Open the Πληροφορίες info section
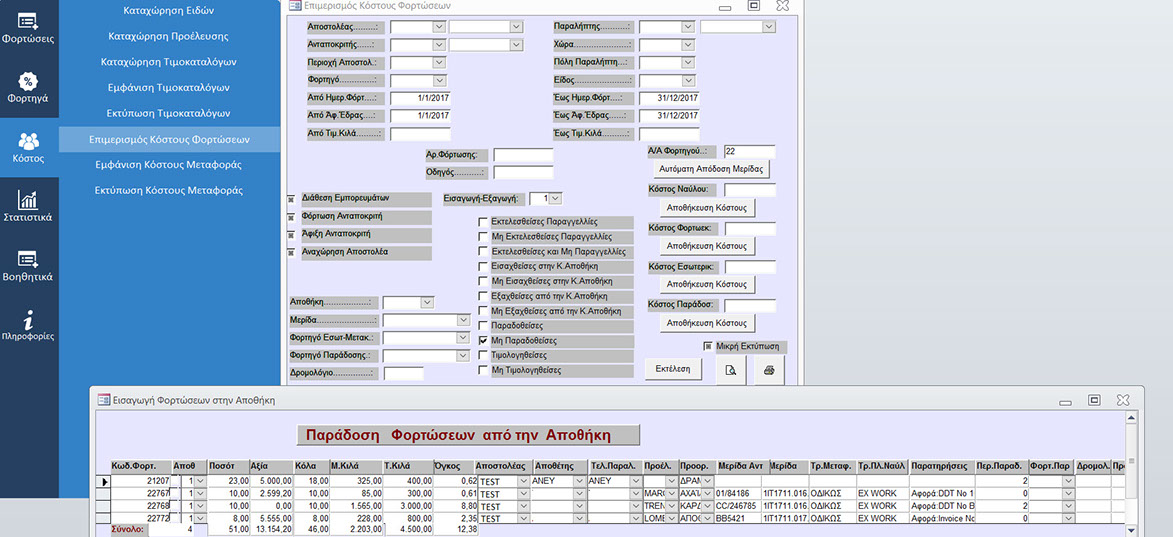Image resolution: width=1173 pixels, height=537 pixels. (28, 325)
